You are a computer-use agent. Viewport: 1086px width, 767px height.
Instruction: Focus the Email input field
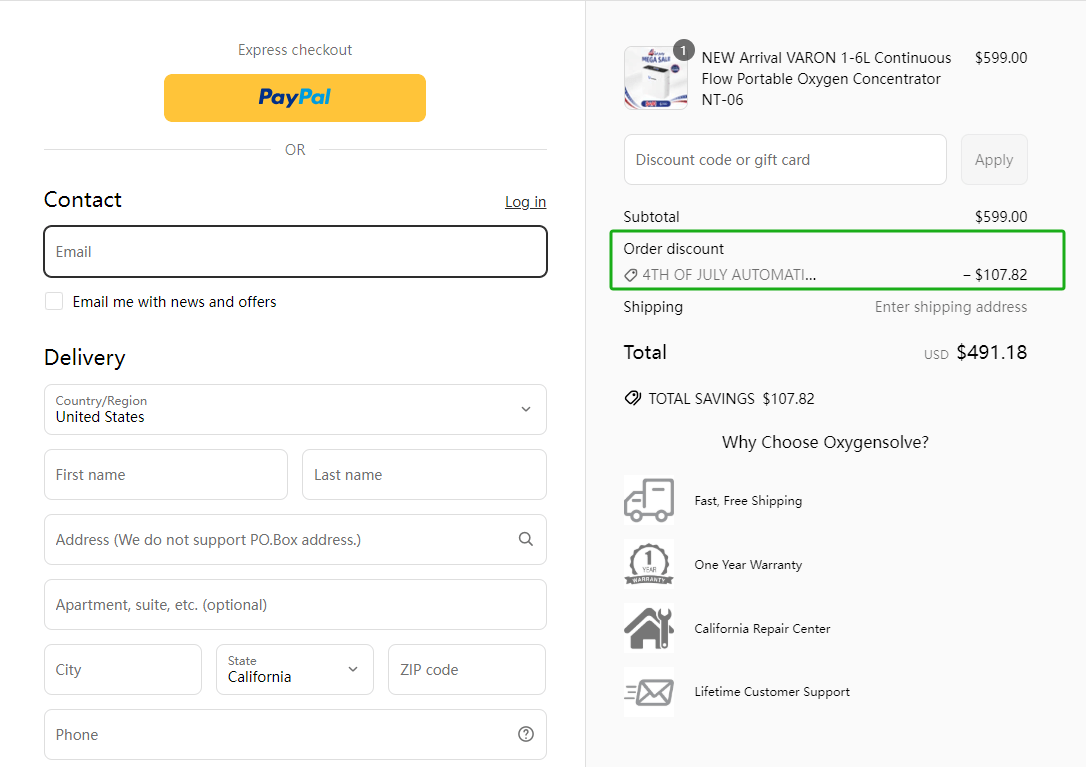tap(295, 251)
